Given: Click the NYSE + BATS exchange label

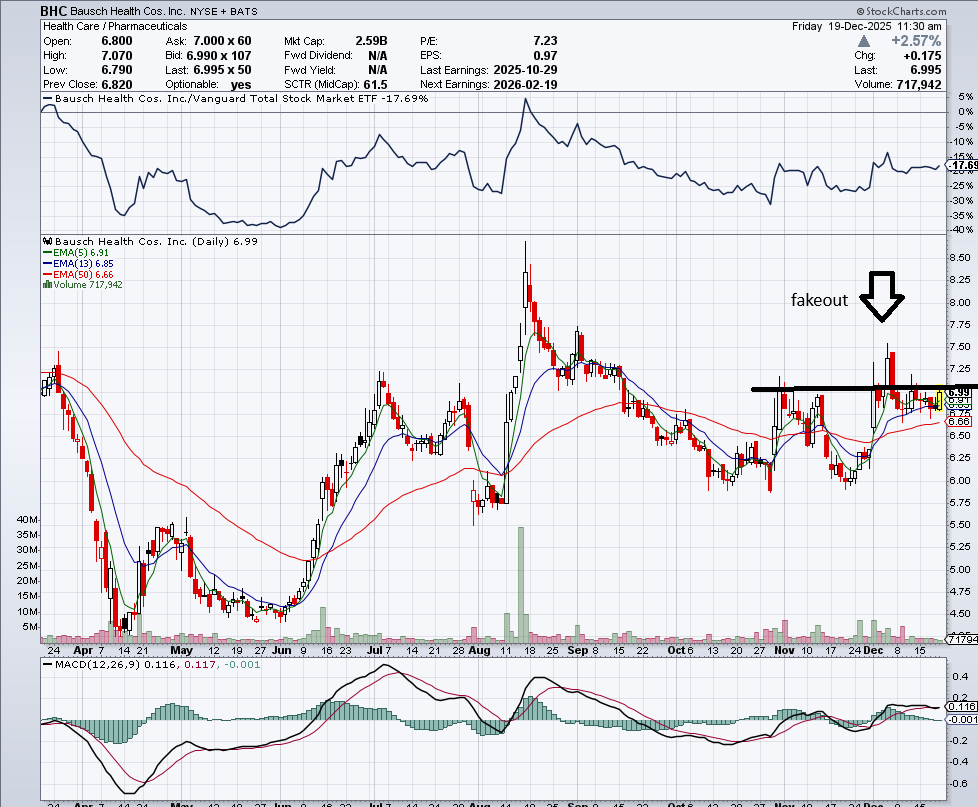Looking at the screenshot, I should coord(223,11).
